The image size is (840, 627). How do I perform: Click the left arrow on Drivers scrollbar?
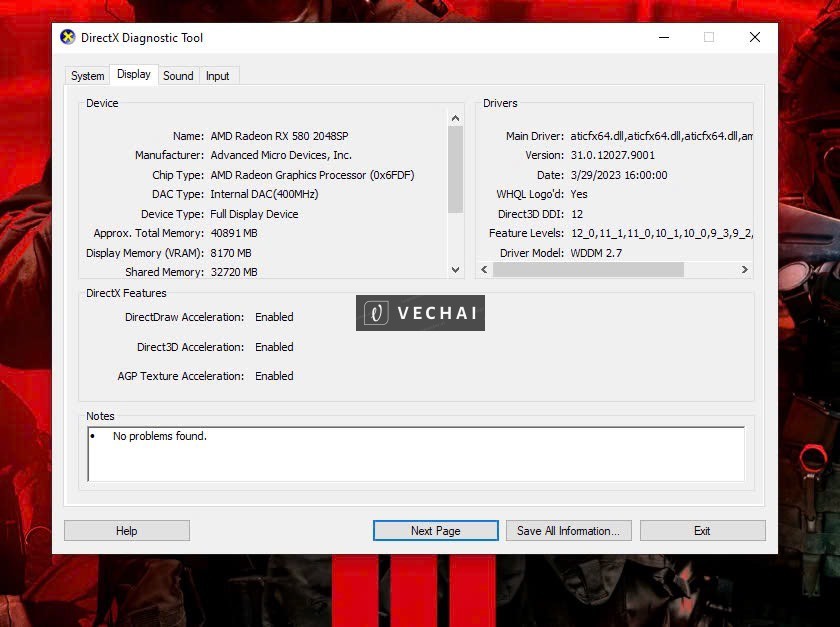[482, 270]
